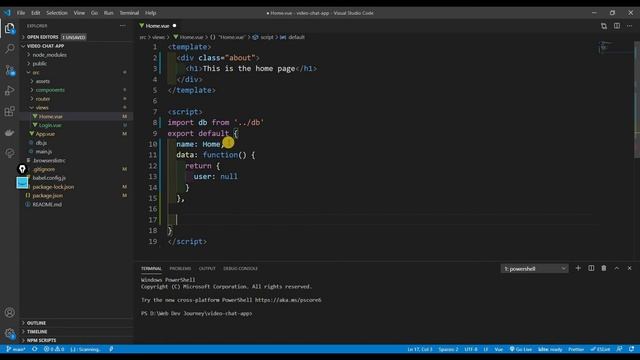Open the Explorer view in activity bar

tap(9, 28)
